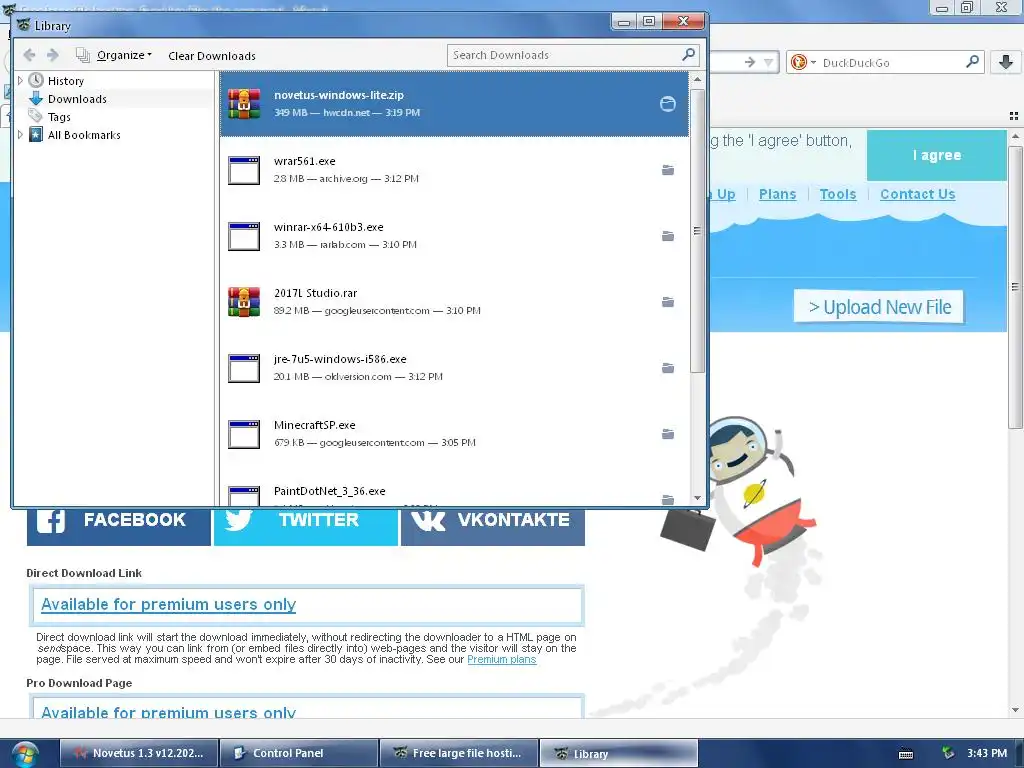Click the downloads list scrollbar thumb
This screenshot has height=768, width=1024.
[697, 231]
